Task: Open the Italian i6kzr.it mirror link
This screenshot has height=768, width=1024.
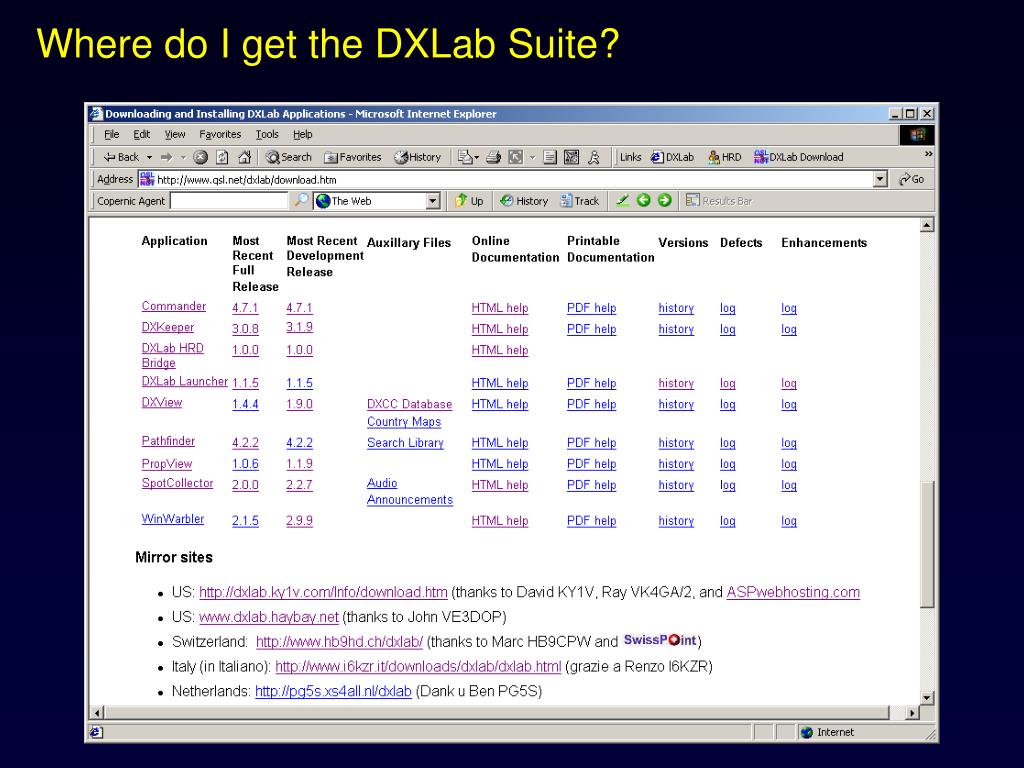Action: point(418,667)
